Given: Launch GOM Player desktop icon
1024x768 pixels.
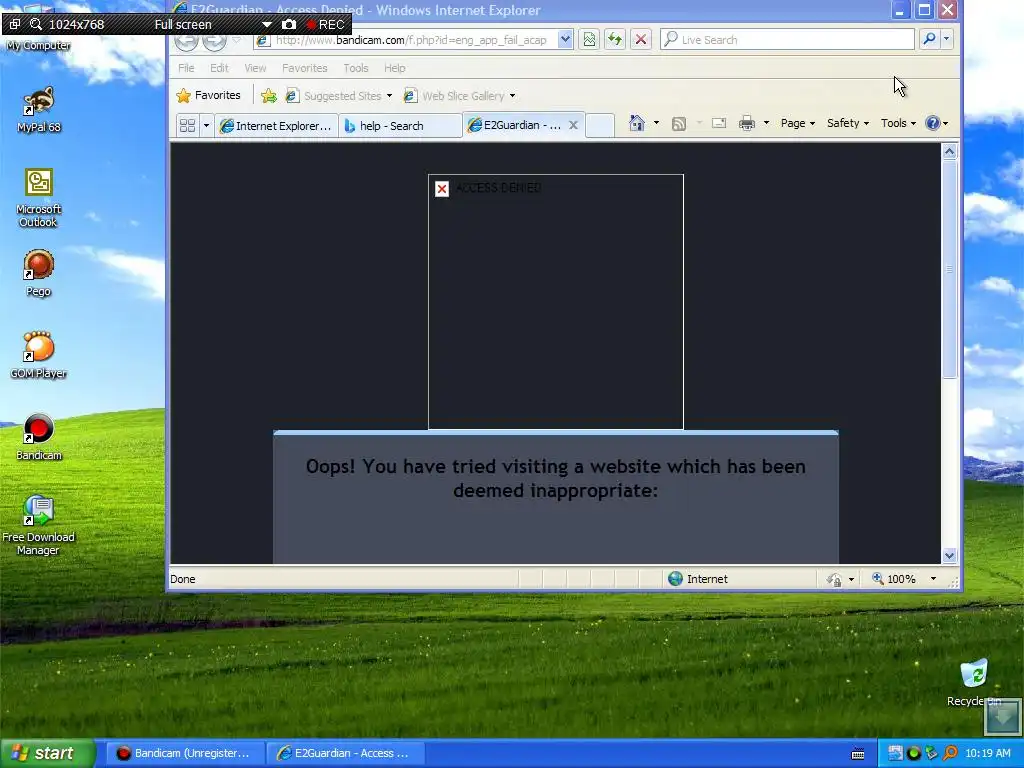Looking at the screenshot, I should click(x=39, y=355).
